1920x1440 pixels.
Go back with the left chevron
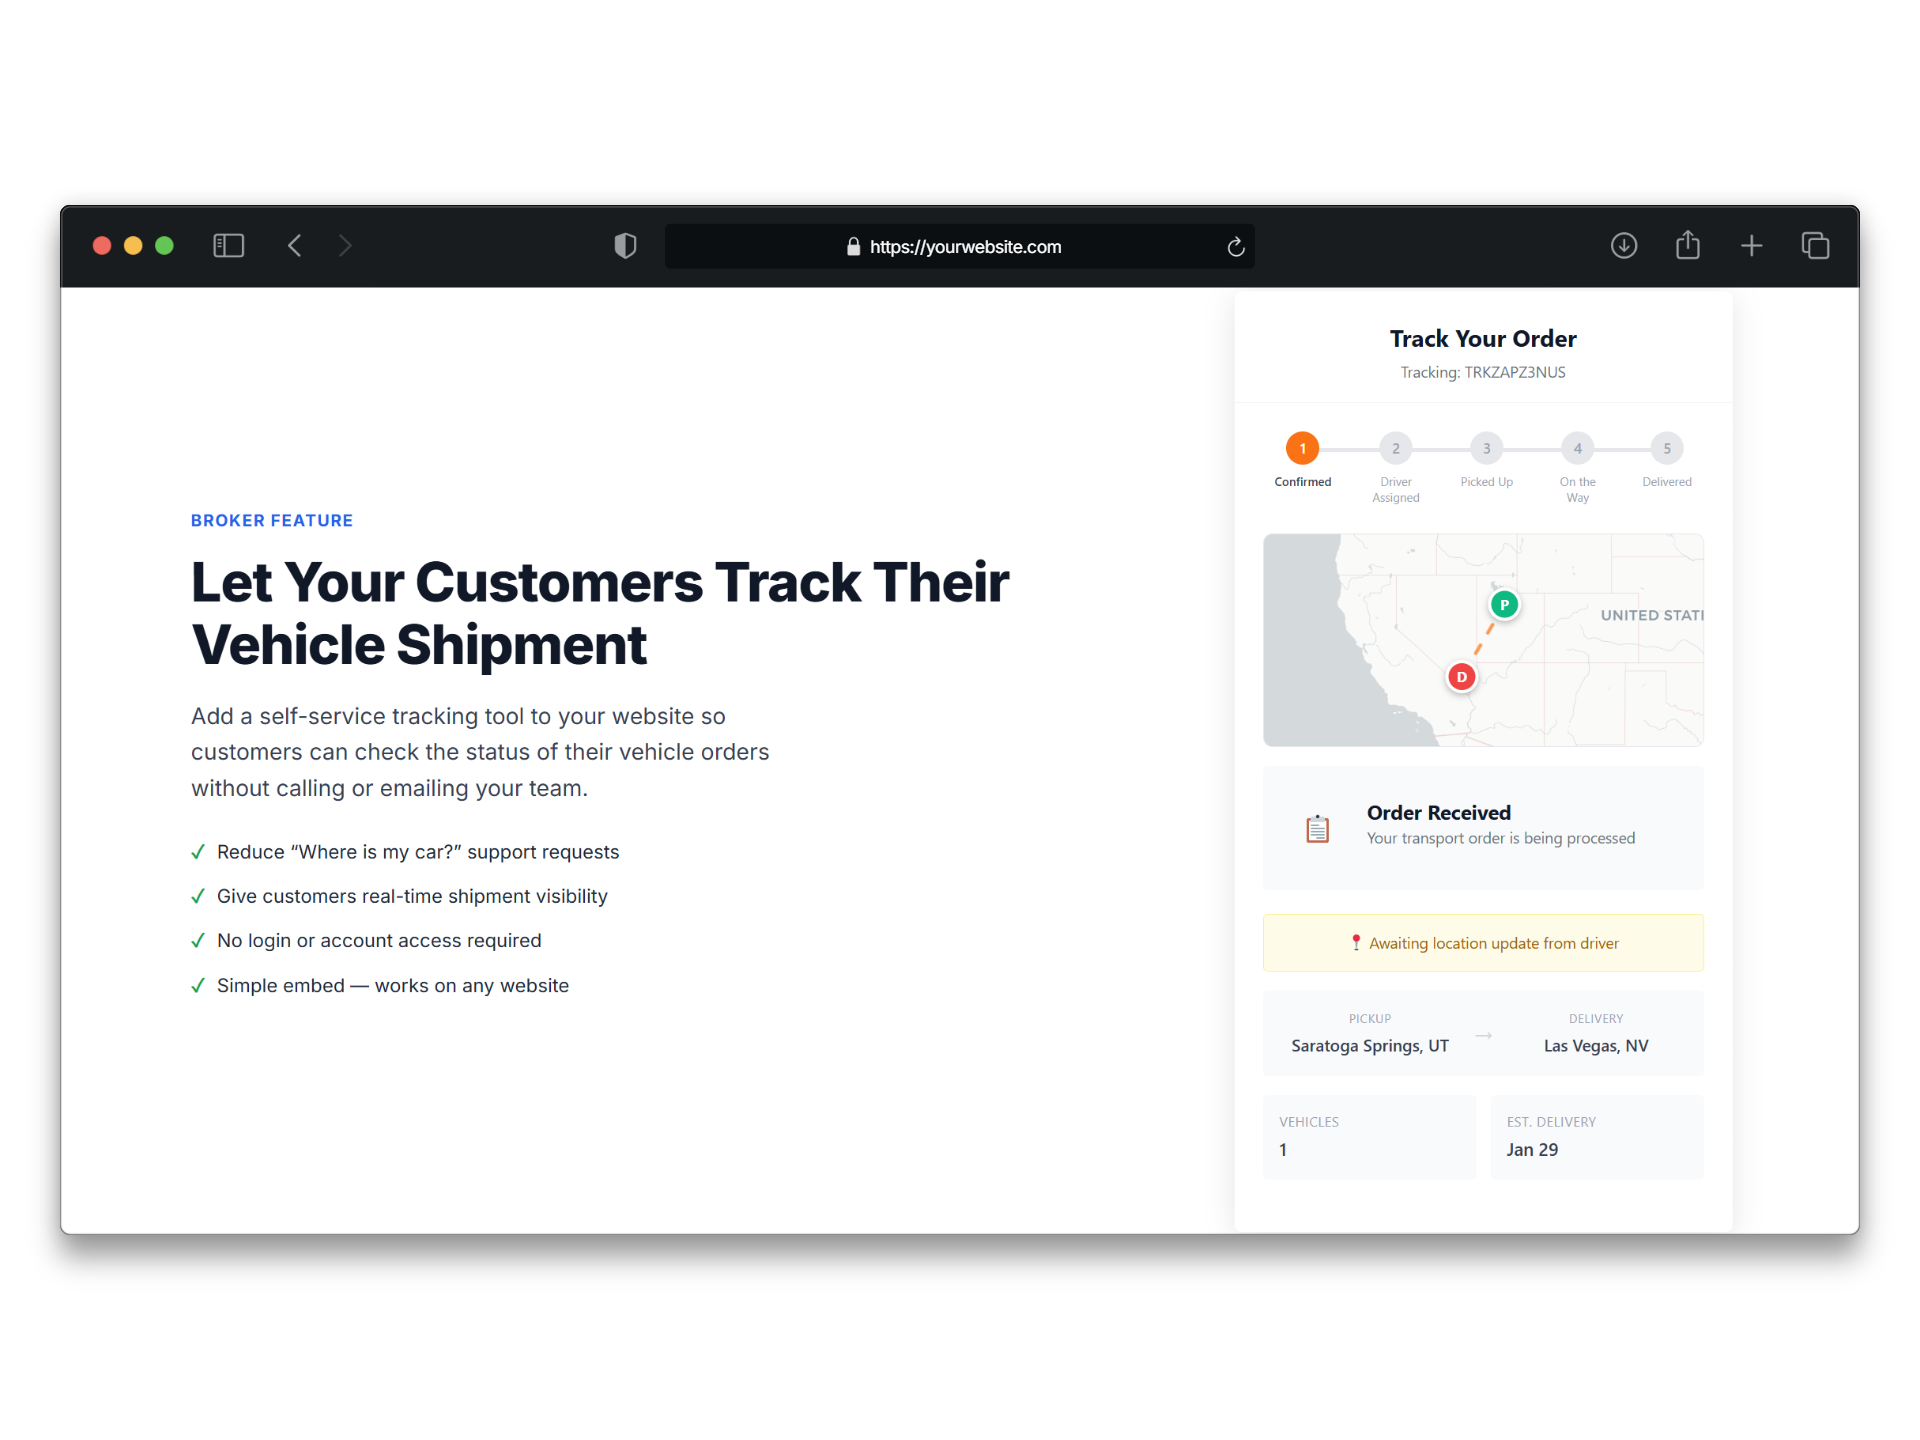click(x=295, y=246)
